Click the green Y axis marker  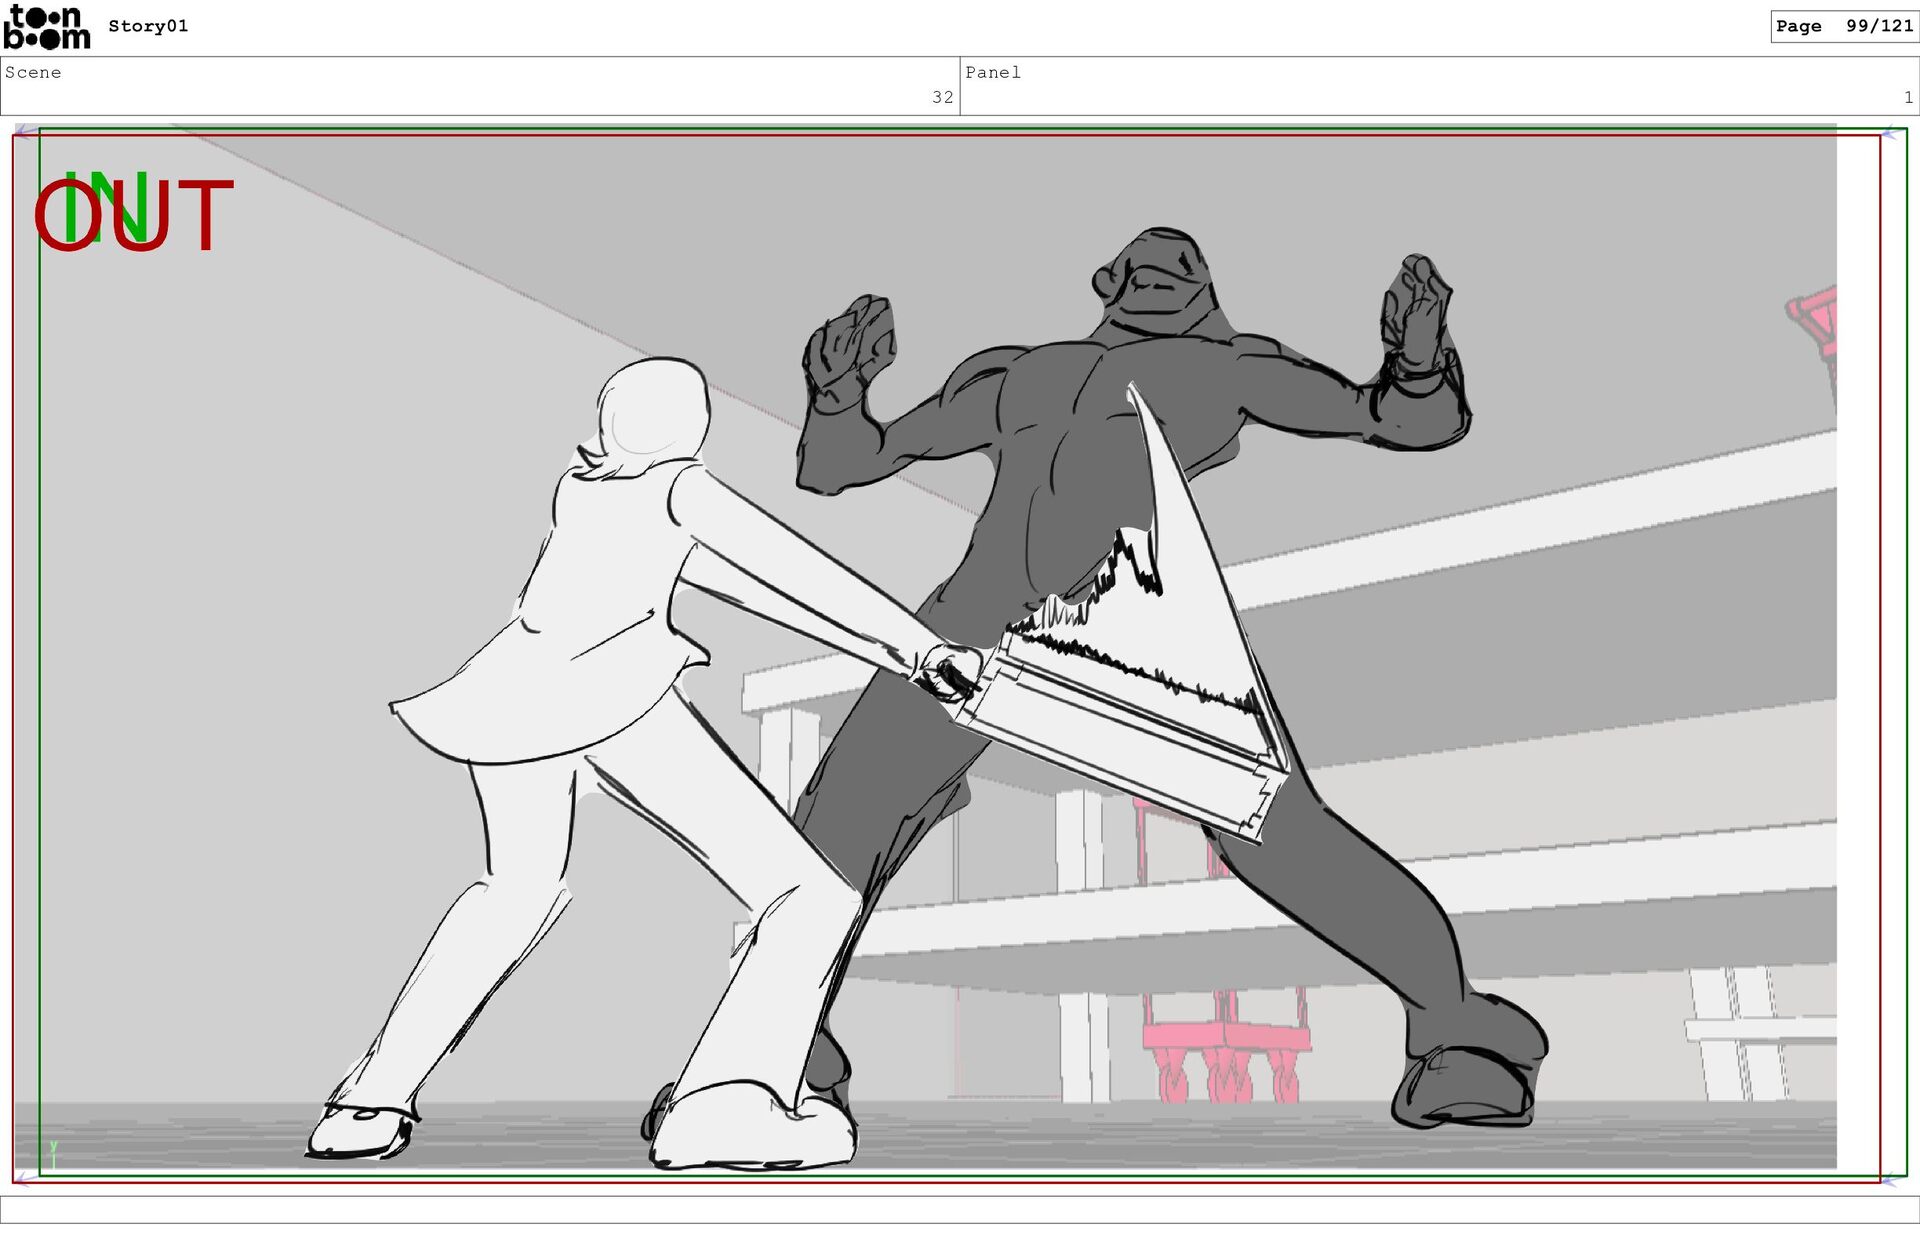point(54,1148)
